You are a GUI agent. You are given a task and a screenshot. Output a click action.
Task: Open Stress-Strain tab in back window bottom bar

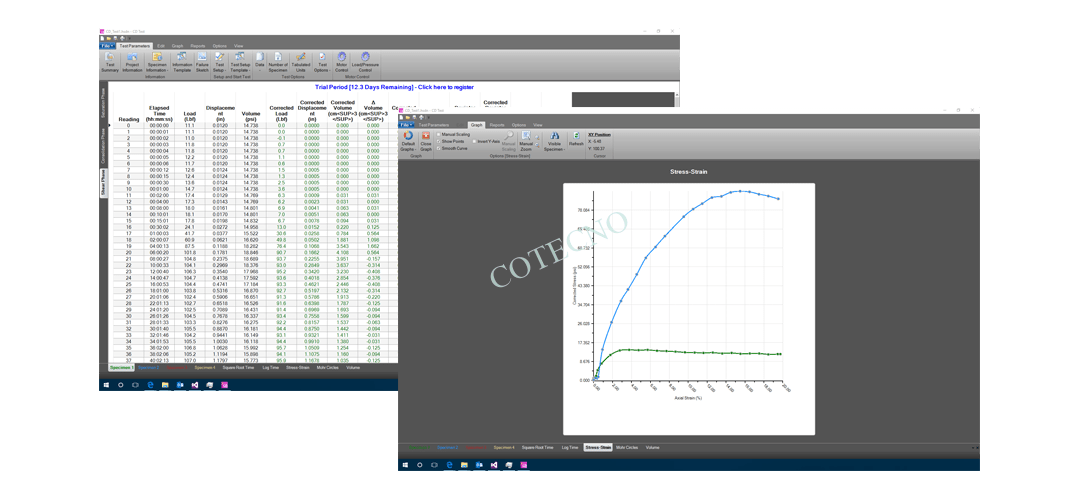(298, 368)
